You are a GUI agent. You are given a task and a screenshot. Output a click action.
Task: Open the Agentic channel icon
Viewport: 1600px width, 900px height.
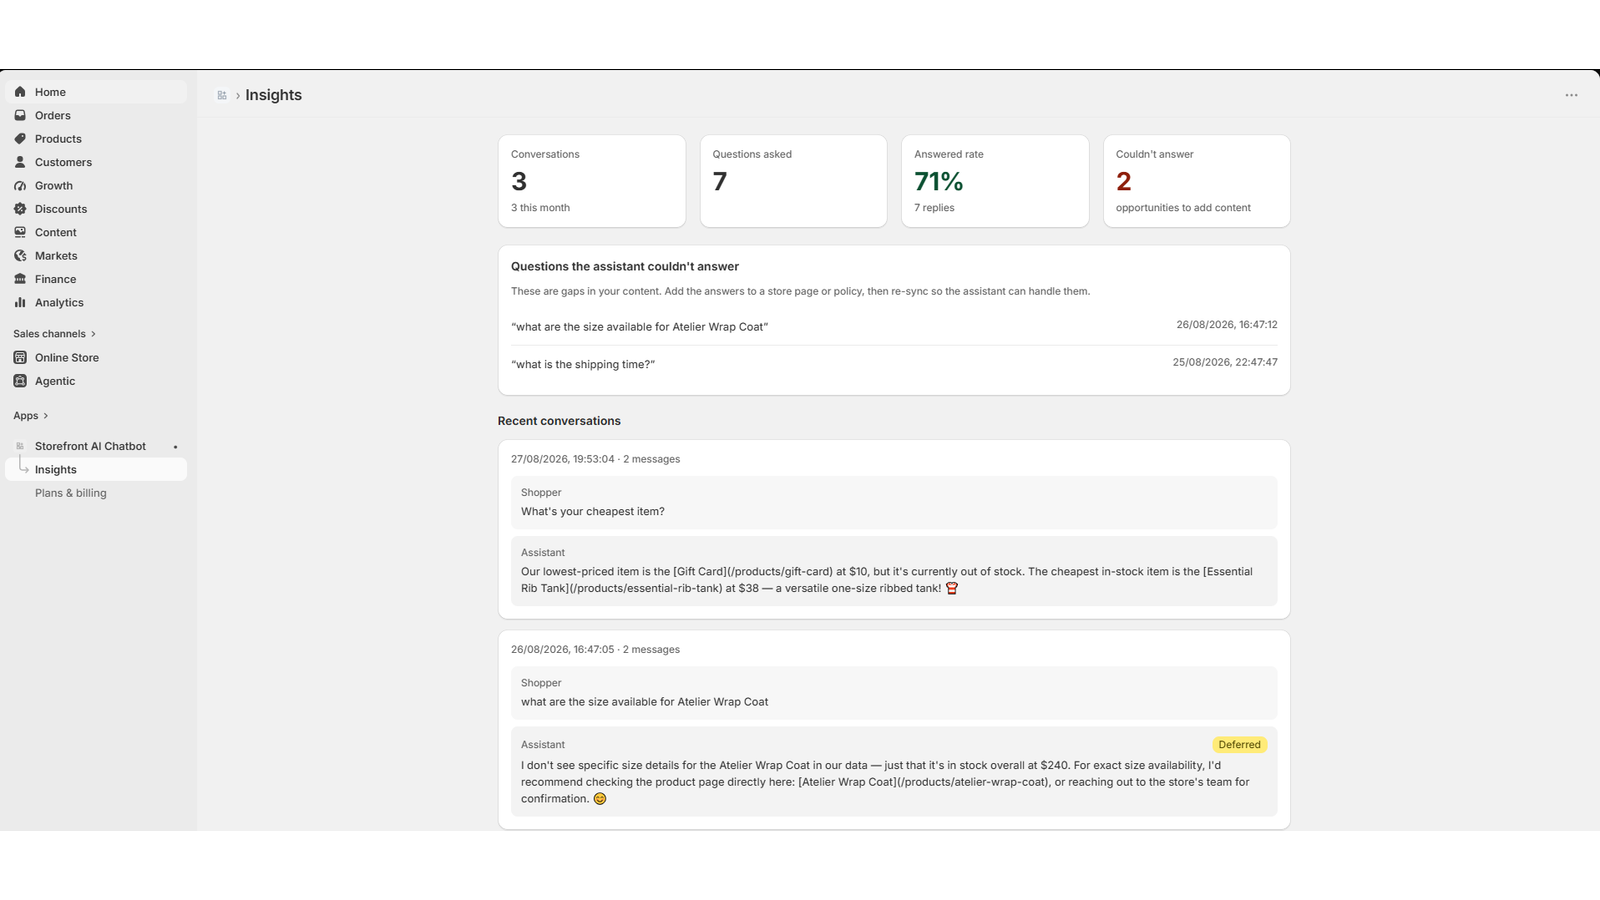click(20, 381)
